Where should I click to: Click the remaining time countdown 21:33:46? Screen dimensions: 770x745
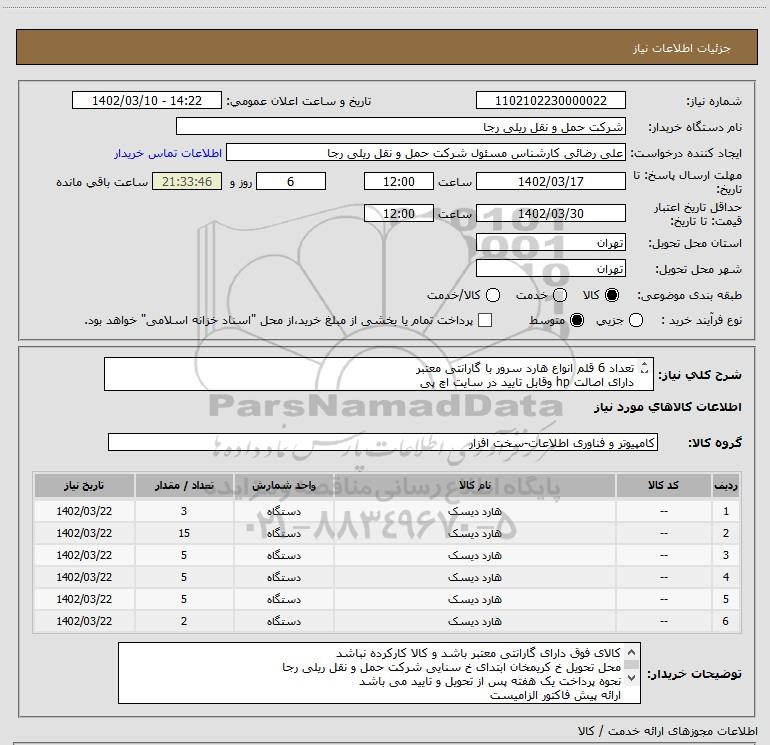(187, 182)
